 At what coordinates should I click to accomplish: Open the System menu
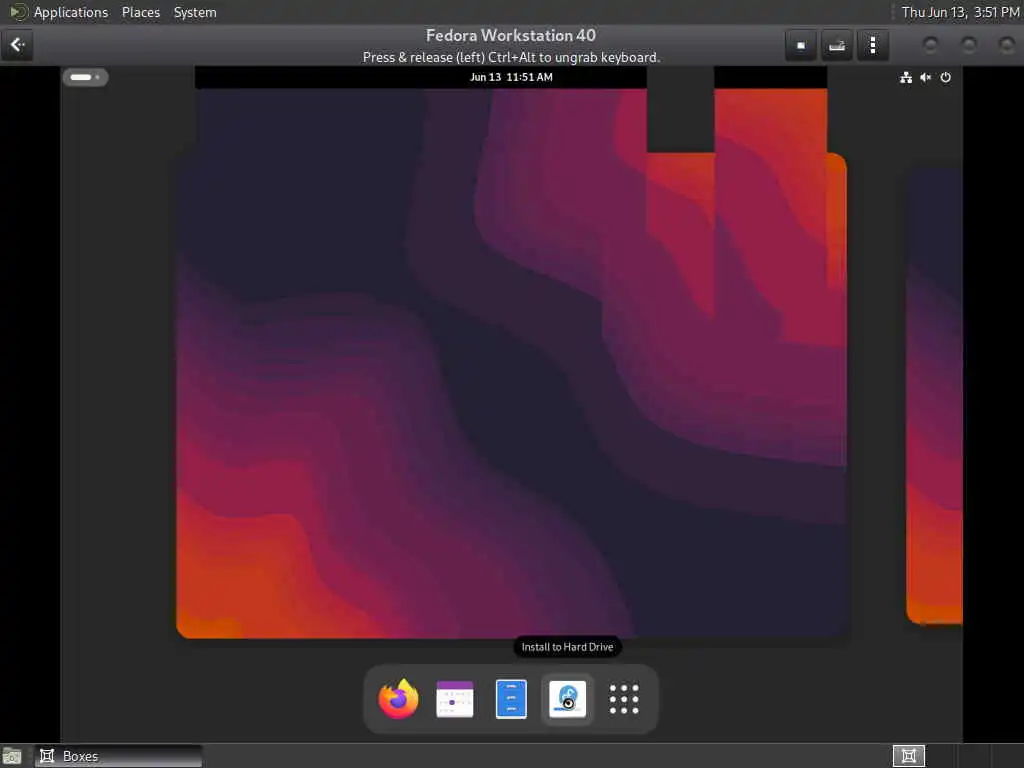tap(195, 12)
